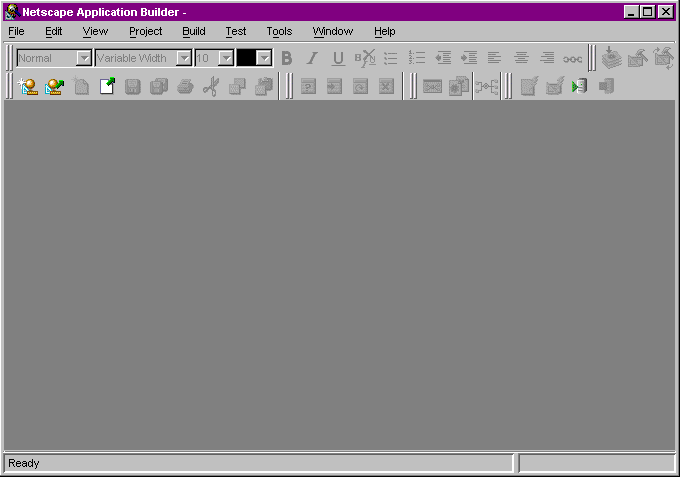Click the increase indent button
This screenshot has height=477, width=680.
469,58
